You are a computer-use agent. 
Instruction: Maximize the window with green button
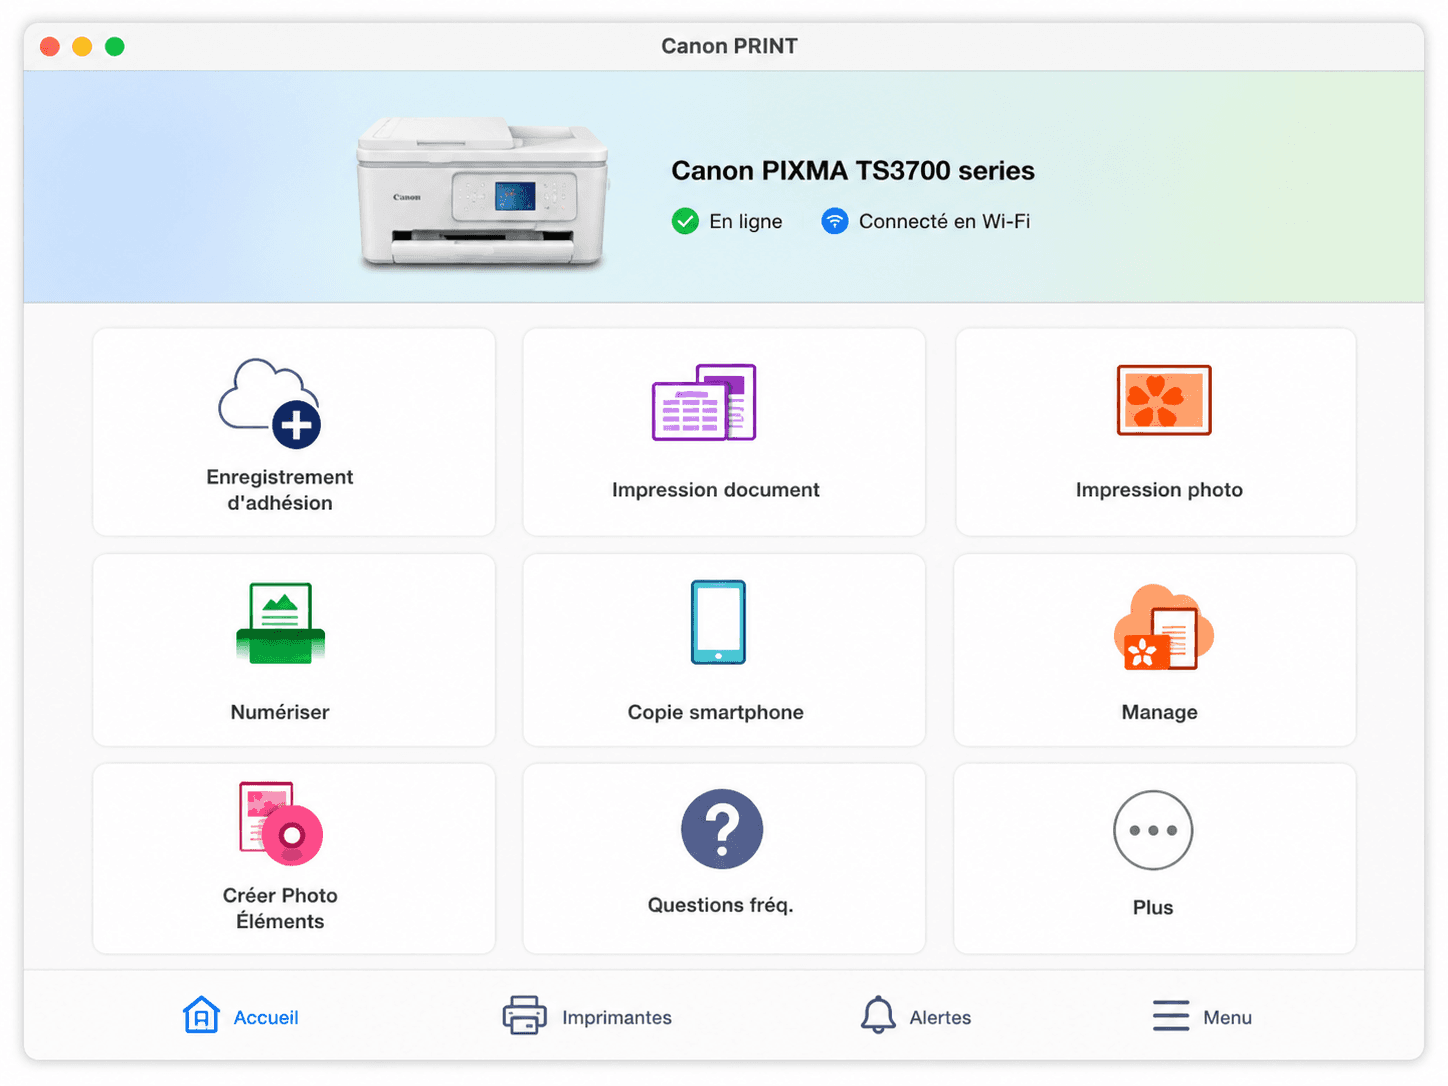(115, 46)
